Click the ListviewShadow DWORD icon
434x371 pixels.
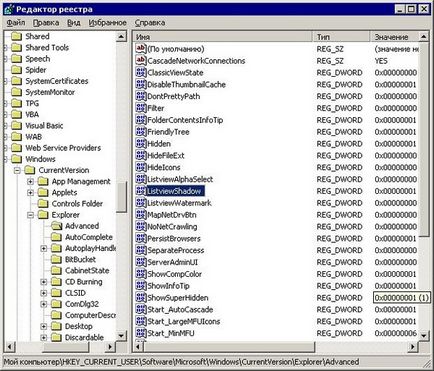coord(141,191)
